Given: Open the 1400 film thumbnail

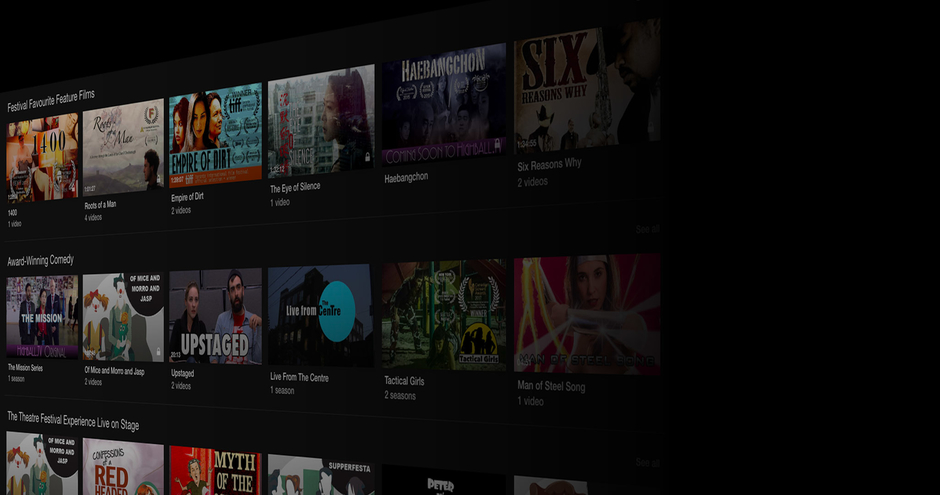Looking at the screenshot, I should pos(43,158).
